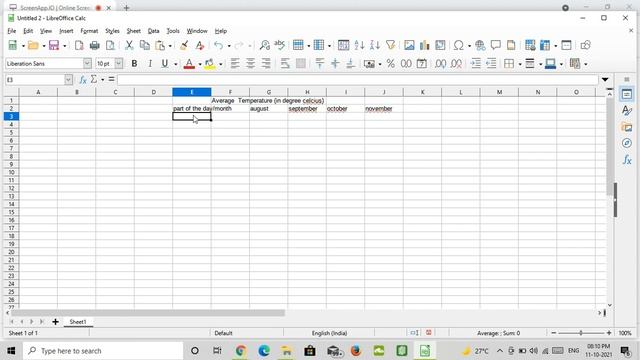Open Underline style dropdown arrow
The image size is (640, 360).
pos(176,64)
